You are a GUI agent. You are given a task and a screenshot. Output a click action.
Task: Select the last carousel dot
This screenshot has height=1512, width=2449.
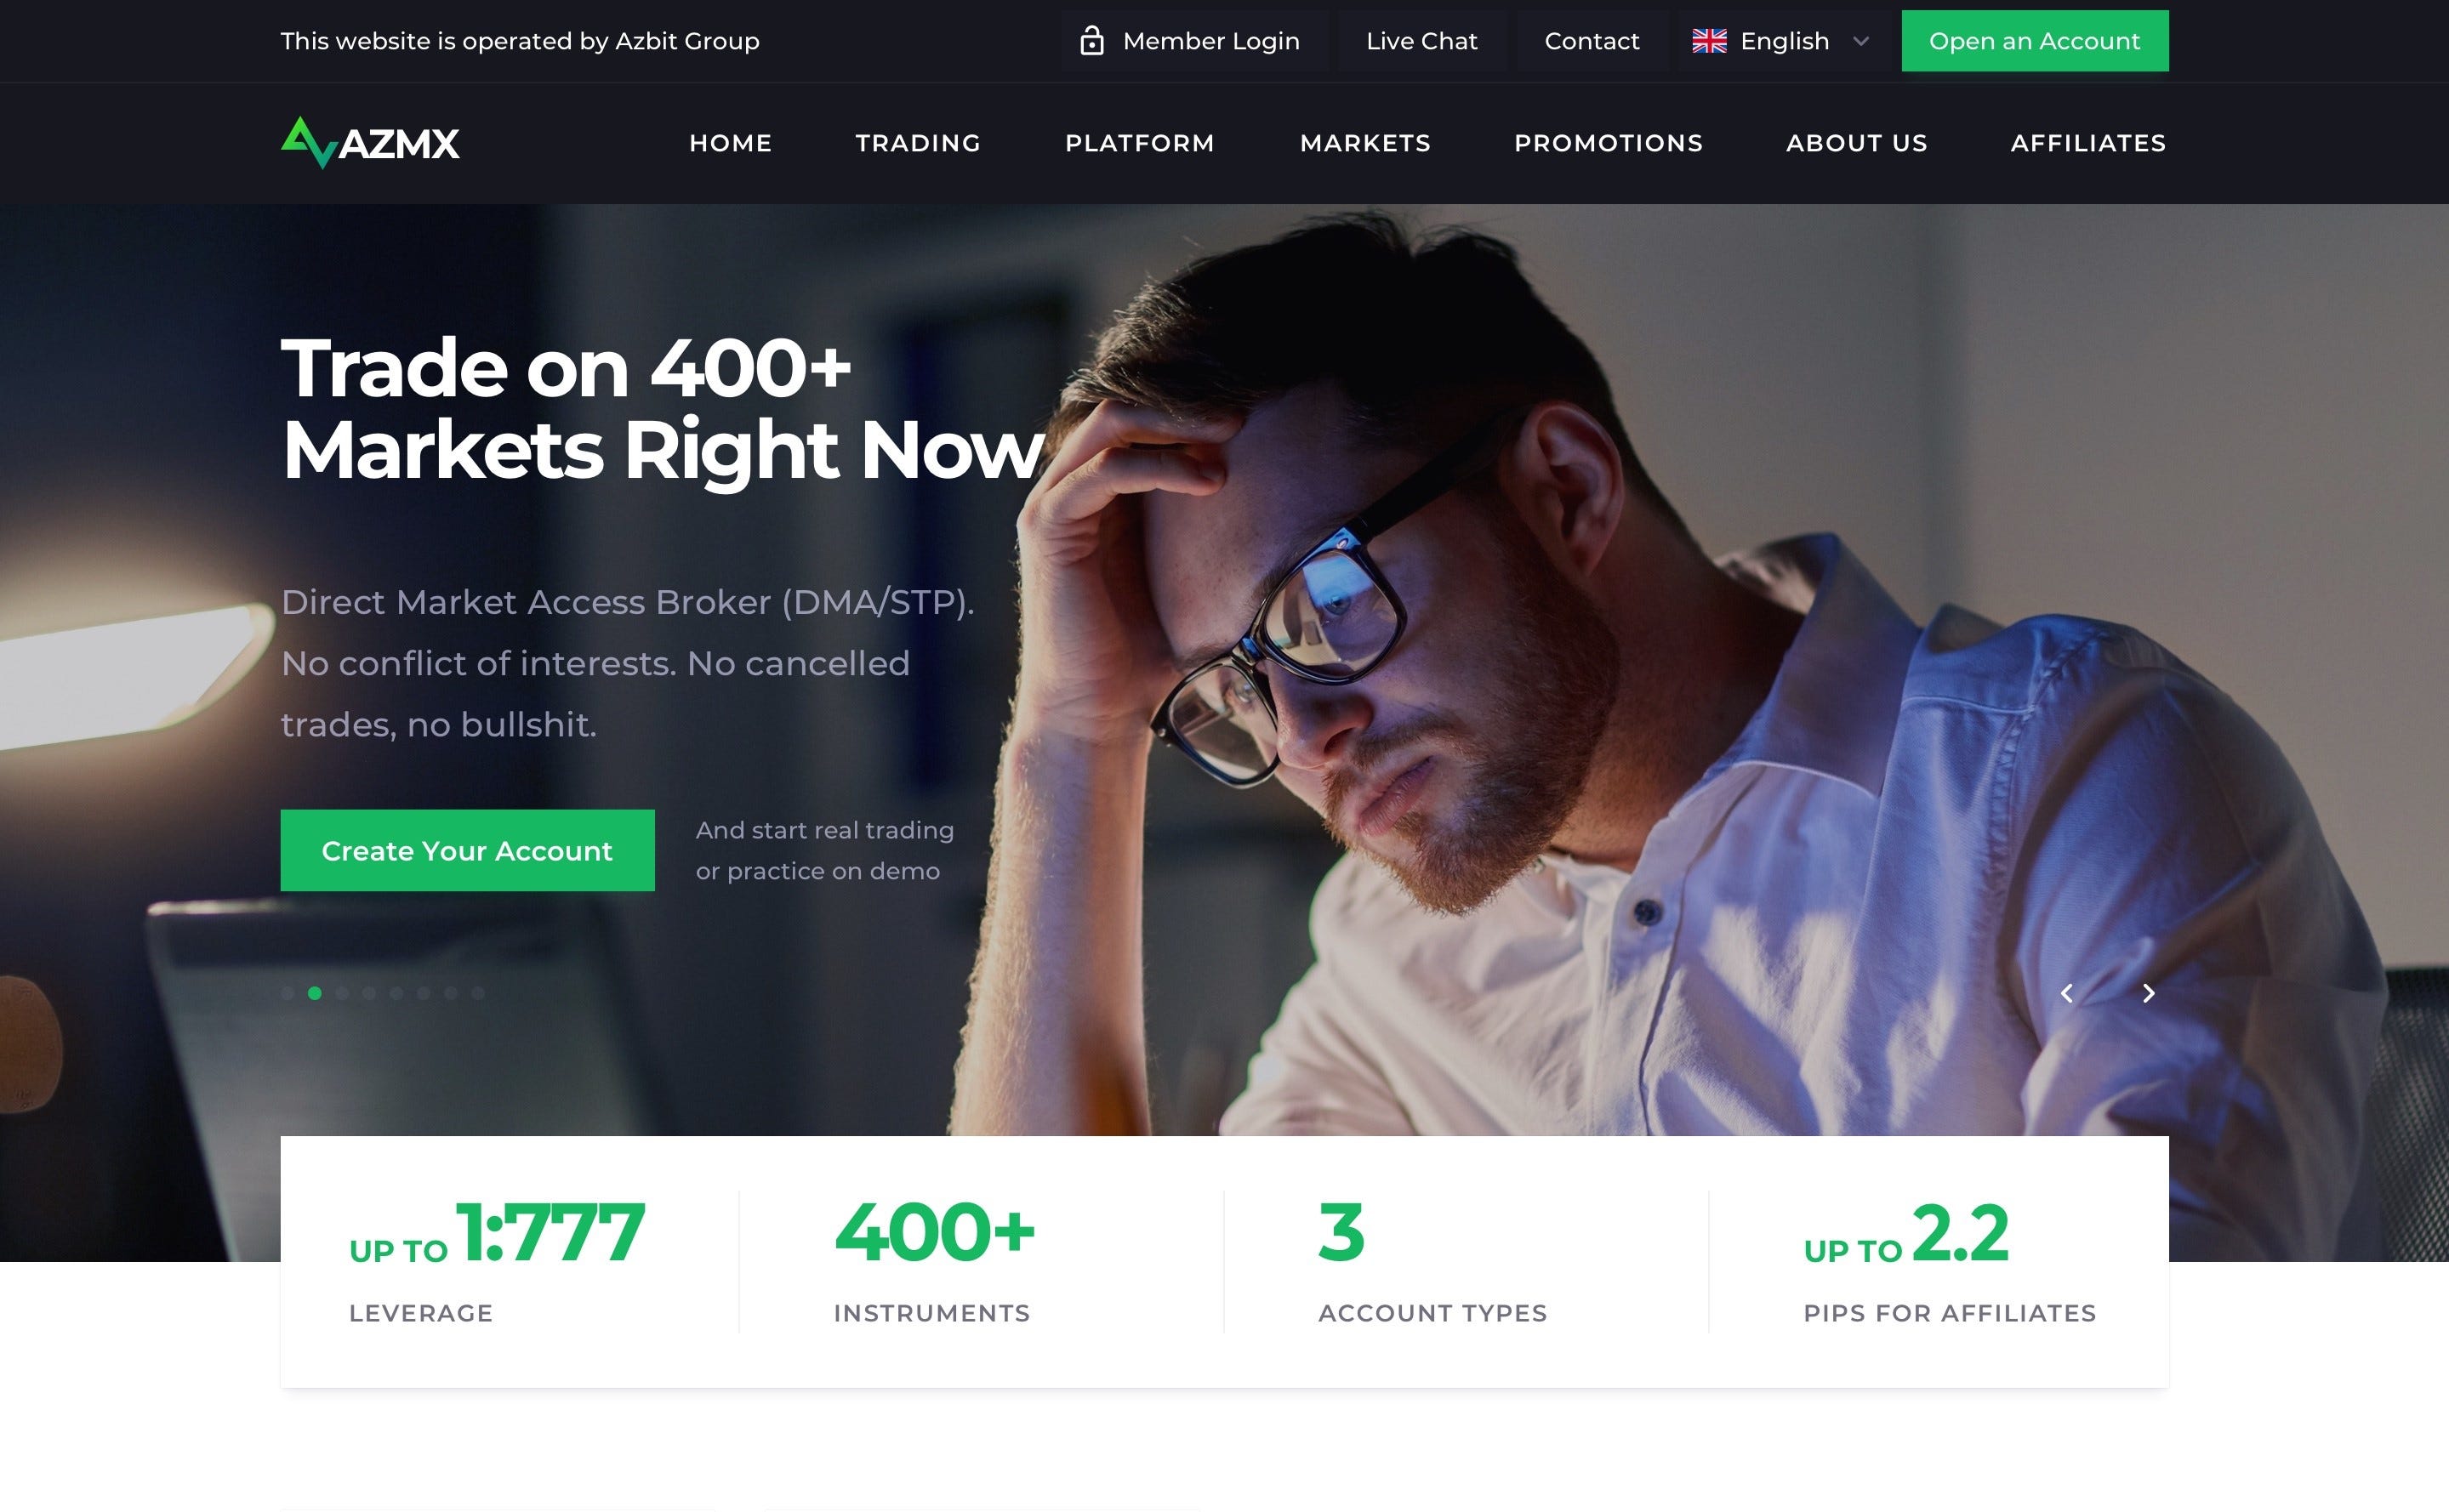(x=478, y=993)
